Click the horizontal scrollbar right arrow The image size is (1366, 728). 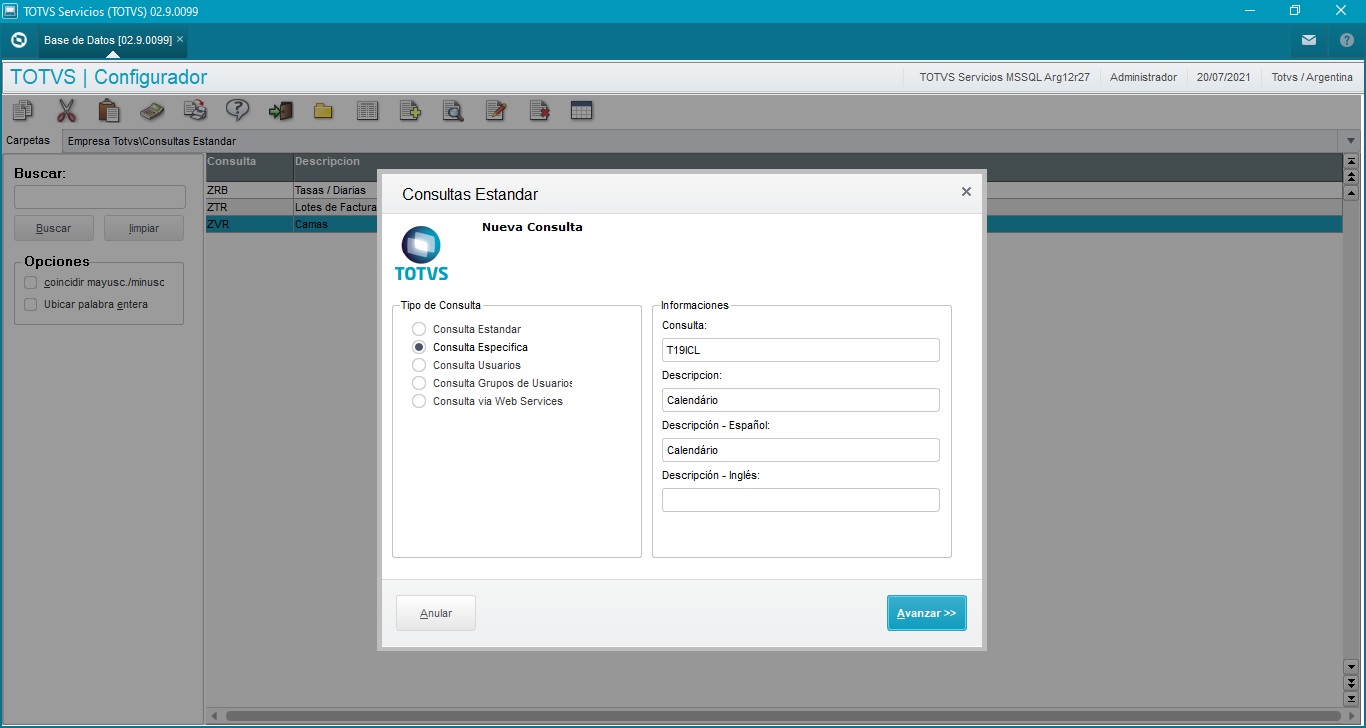coord(1351,716)
